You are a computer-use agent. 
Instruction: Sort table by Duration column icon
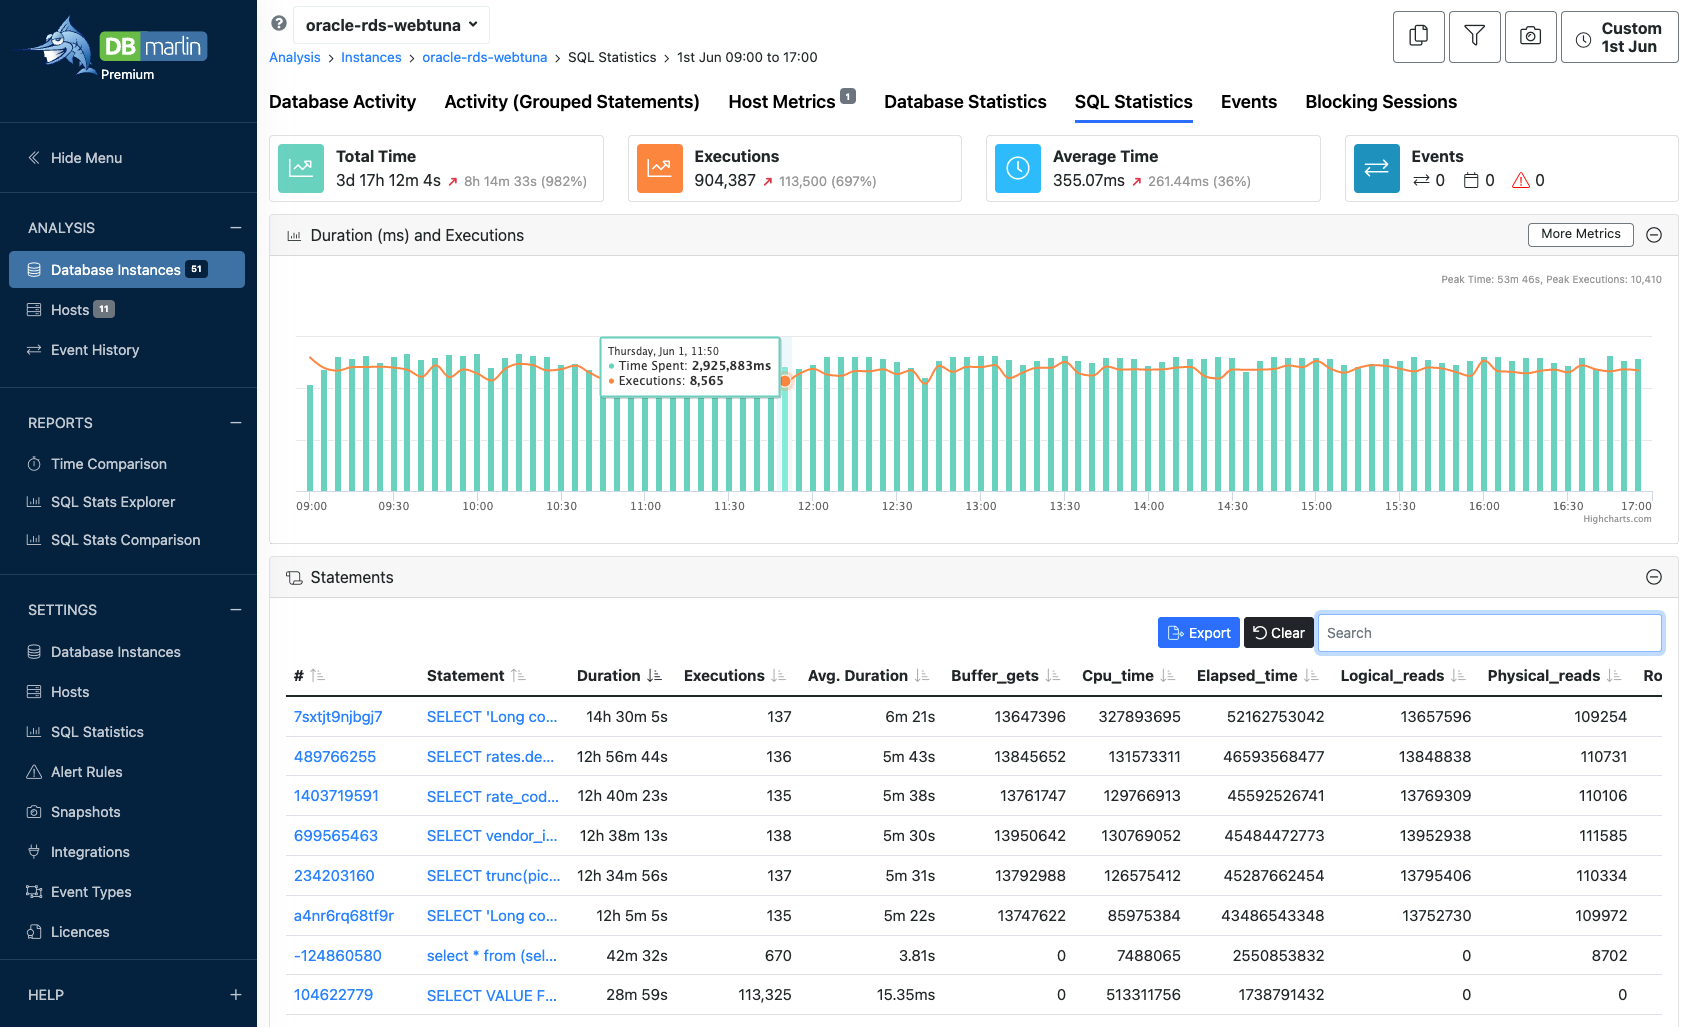654,676
